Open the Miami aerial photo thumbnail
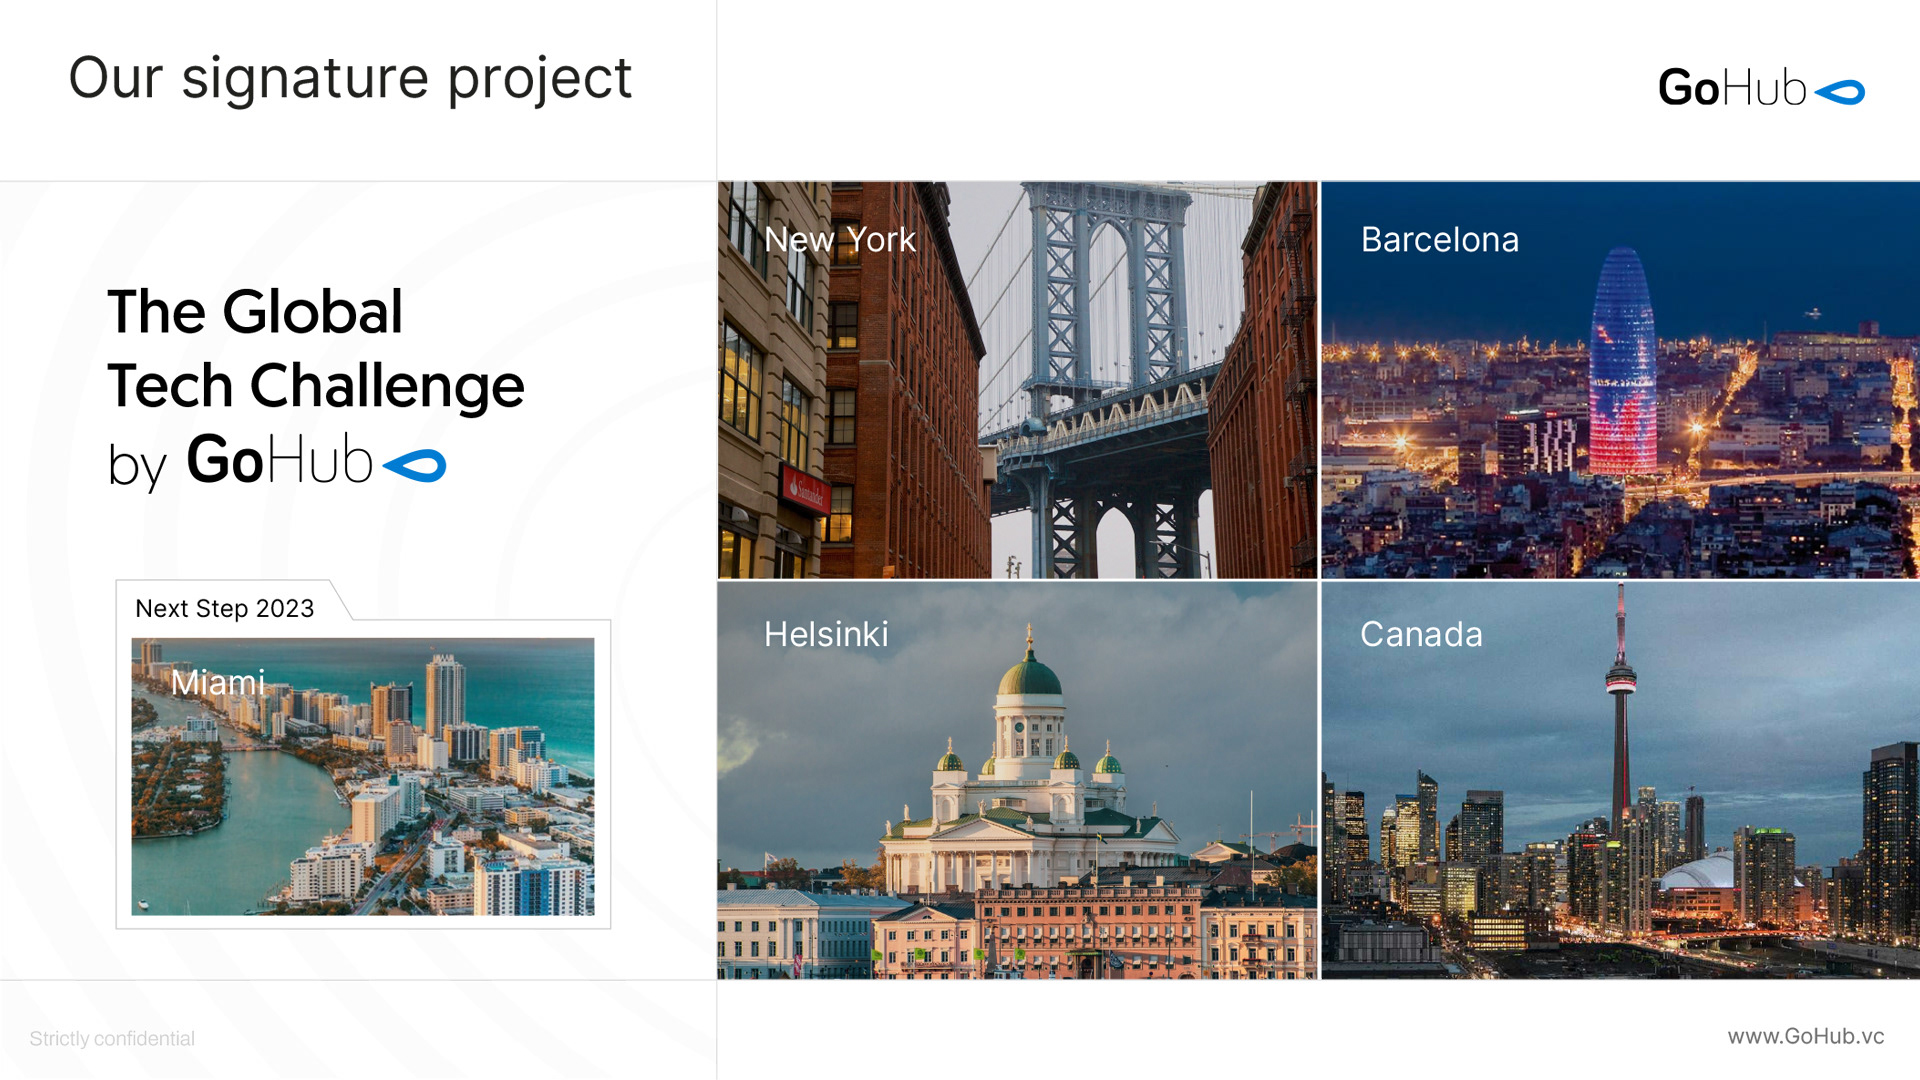 (x=362, y=790)
